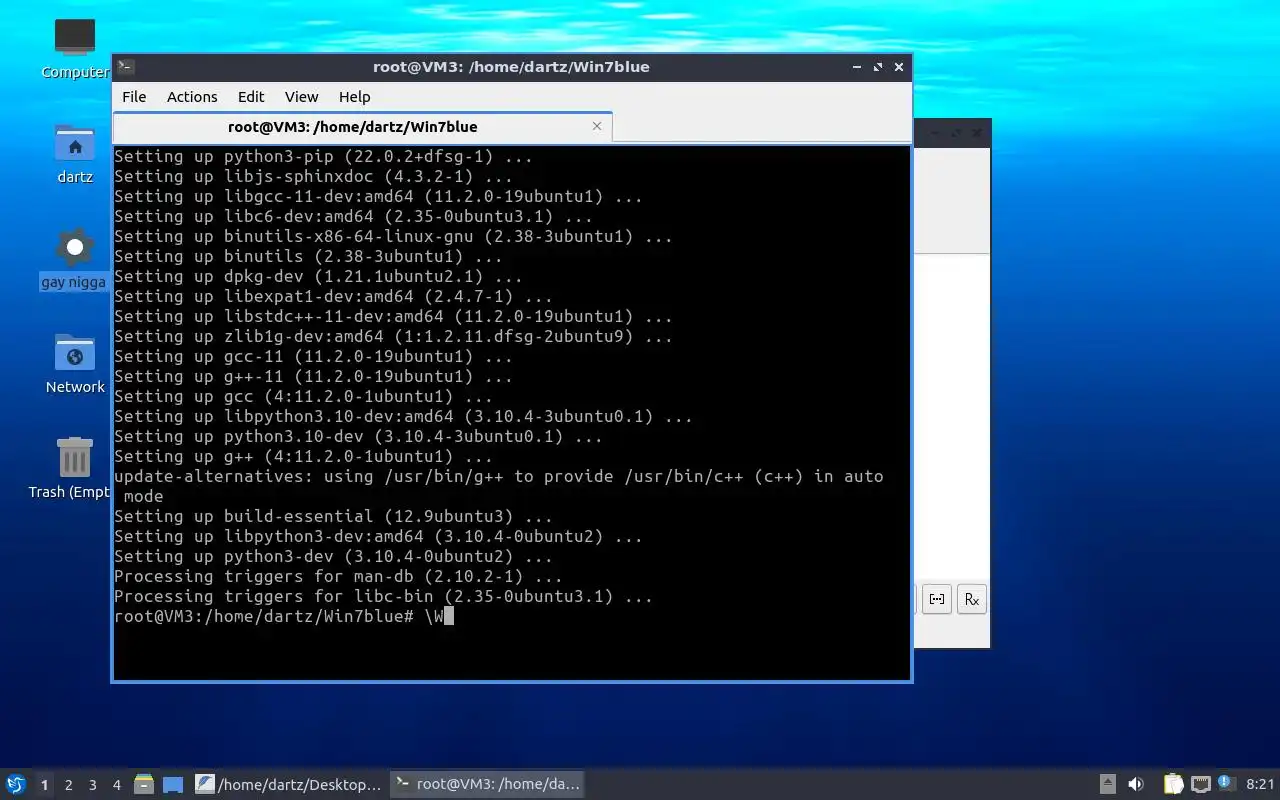Image resolution: width=1280 pixels, height=800 pixels.
Task: Click the terminal prompt line
Action: [284, 616]
